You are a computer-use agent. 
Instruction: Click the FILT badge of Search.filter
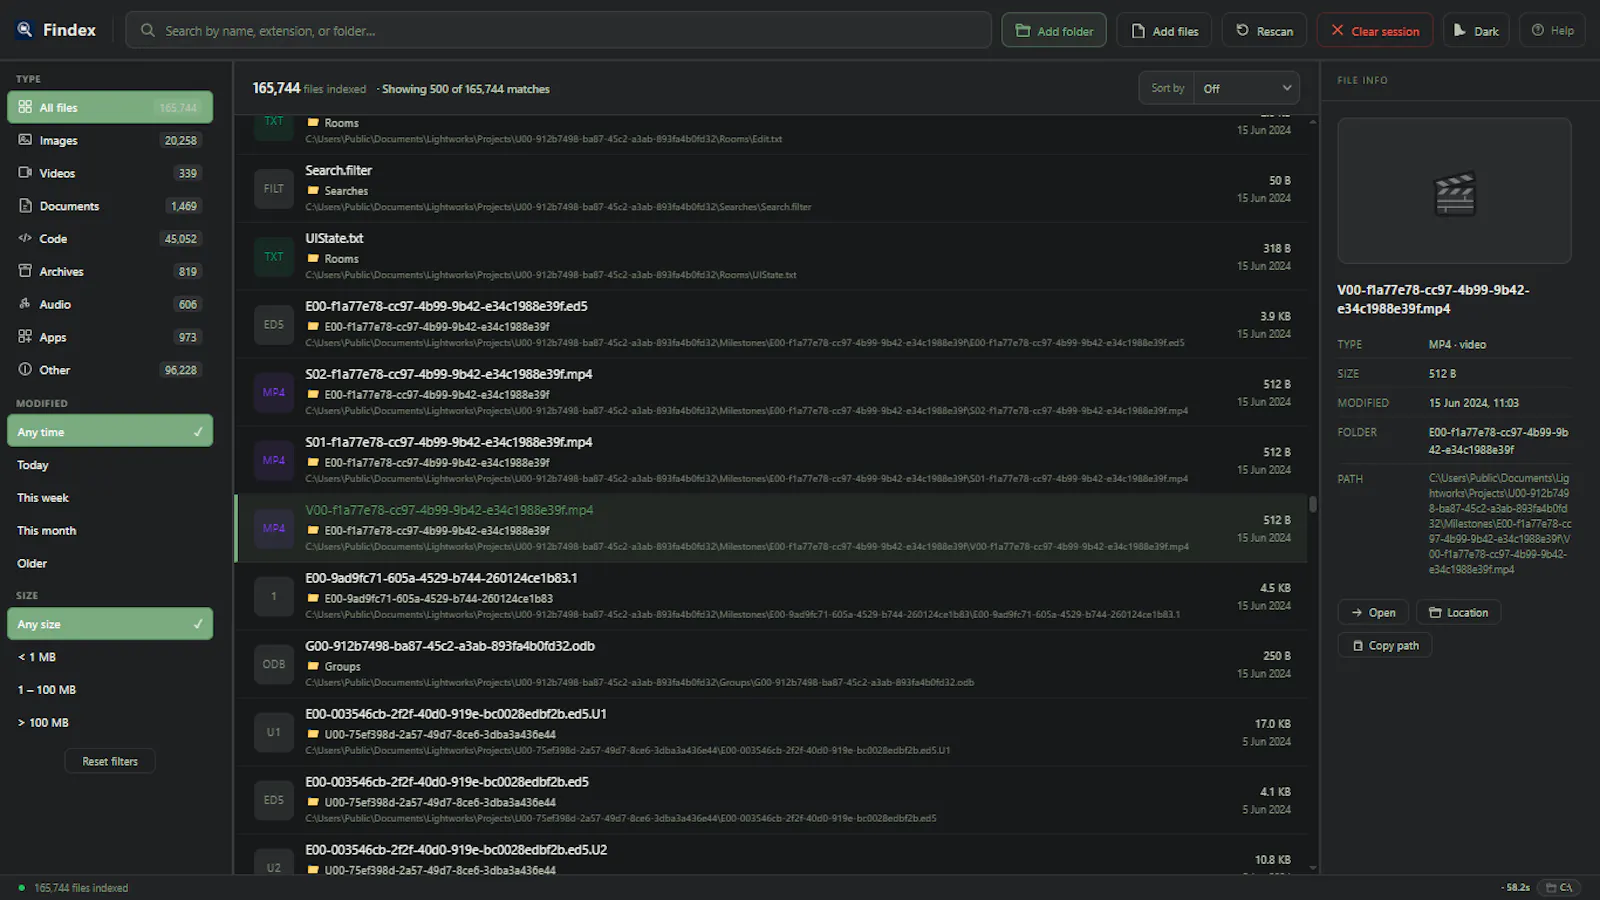coord(274,189)
